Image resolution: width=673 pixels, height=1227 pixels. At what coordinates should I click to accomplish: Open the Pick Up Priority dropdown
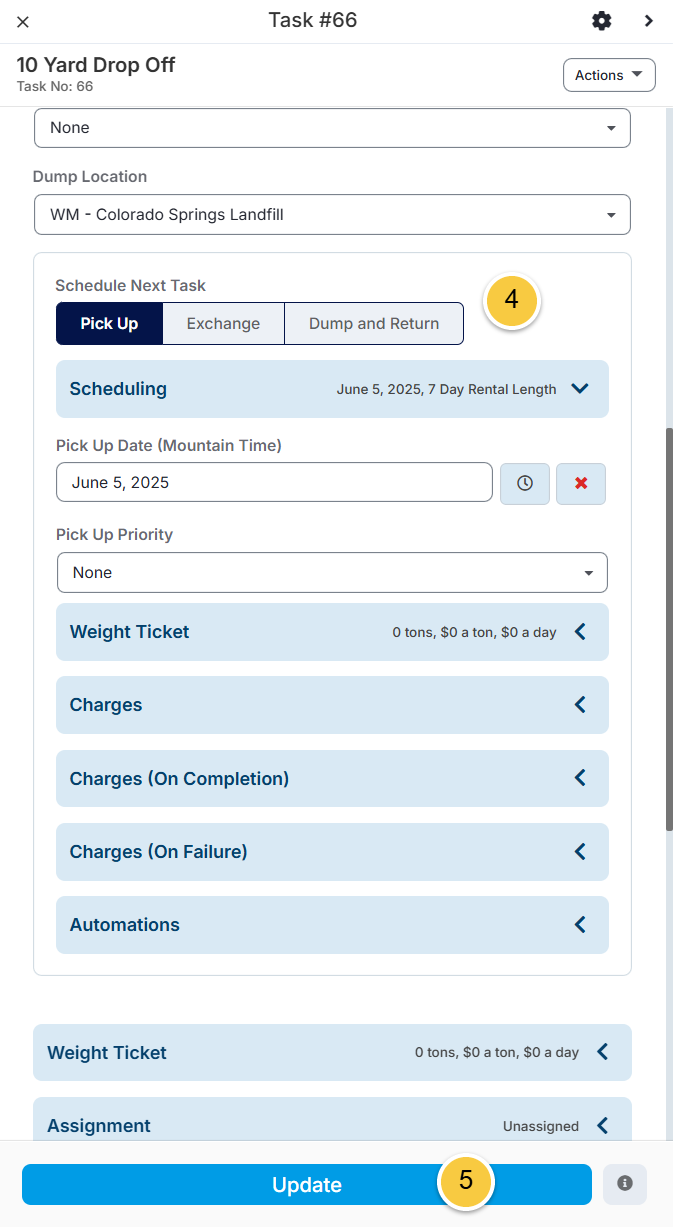332,572
